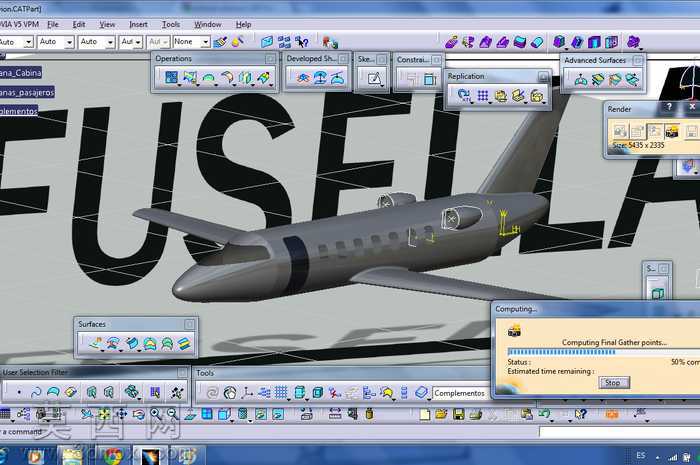Toggle Feature Element filter in User Selection Filter

(x=92, y=393)
